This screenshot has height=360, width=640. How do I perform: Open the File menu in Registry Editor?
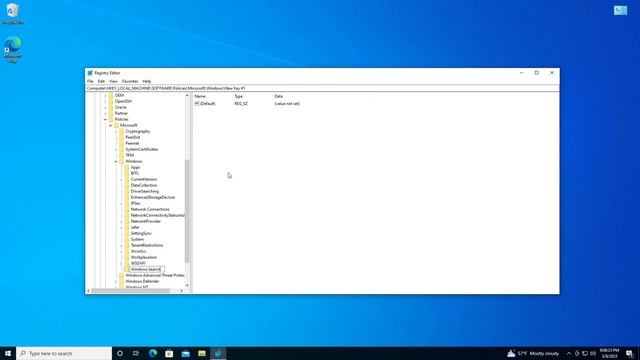tap(90, 81)
